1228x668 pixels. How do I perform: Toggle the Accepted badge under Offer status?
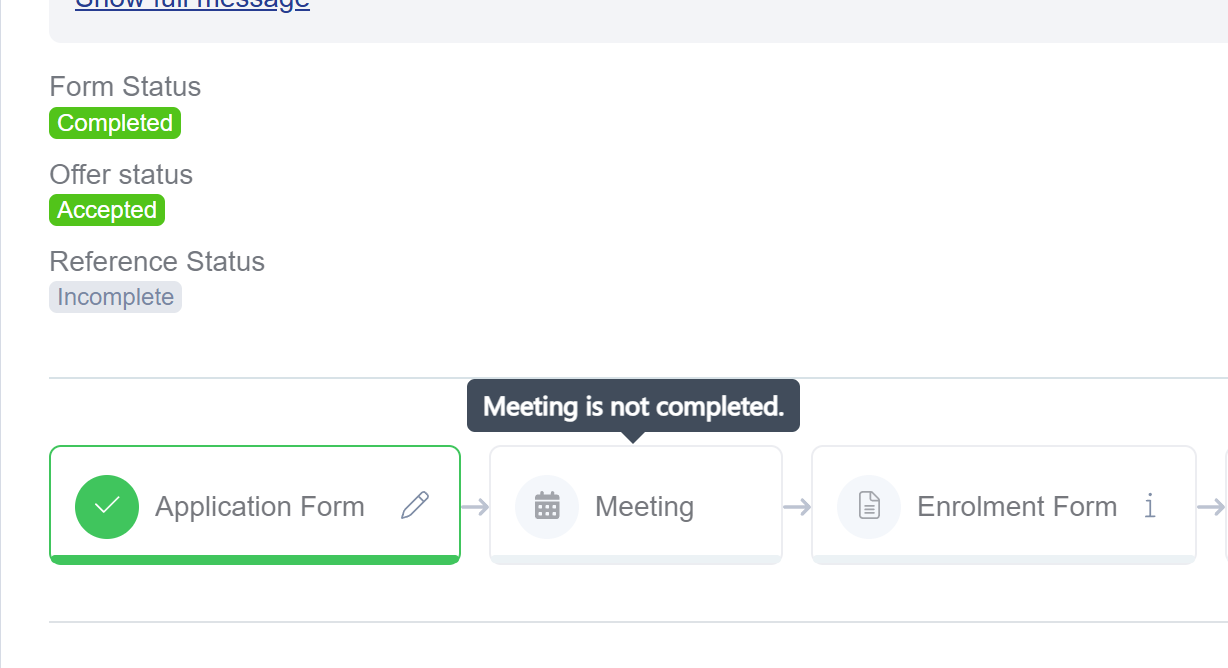[106, 210]
